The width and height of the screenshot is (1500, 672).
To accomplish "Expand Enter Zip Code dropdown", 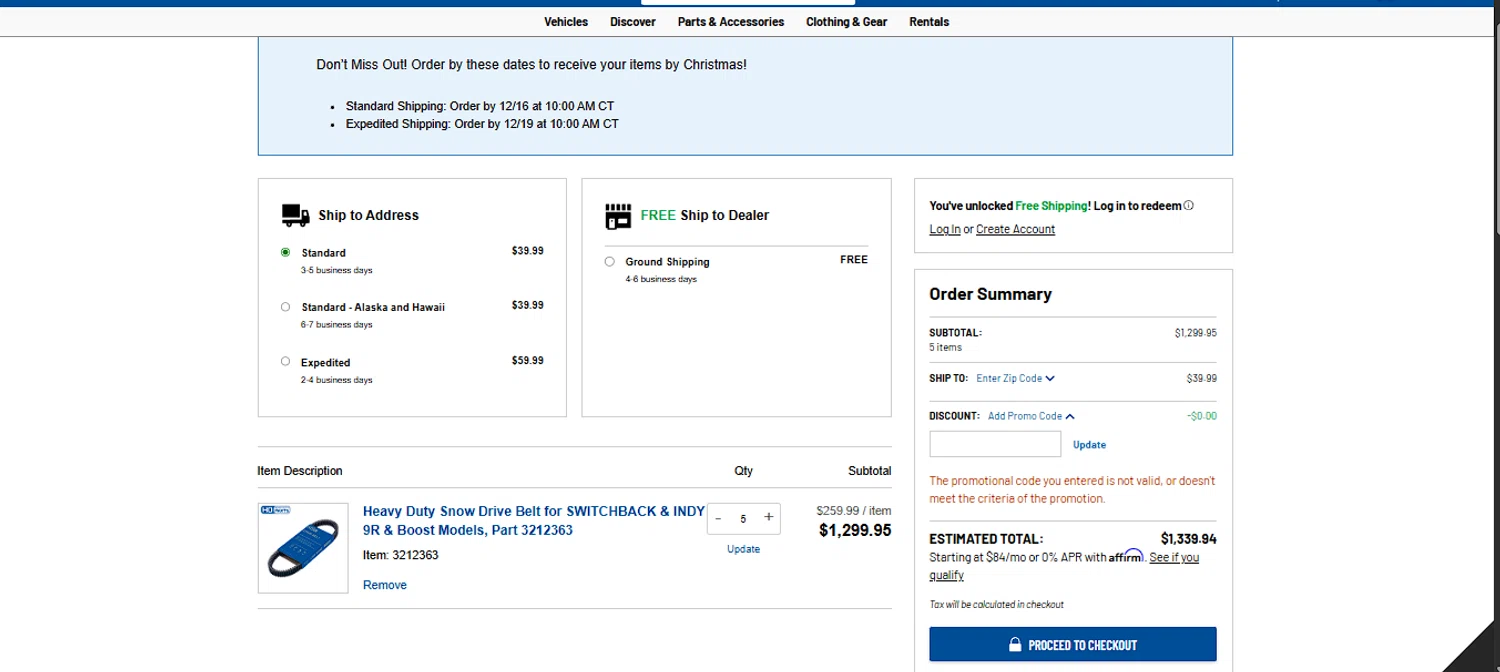I will 1015,379.
